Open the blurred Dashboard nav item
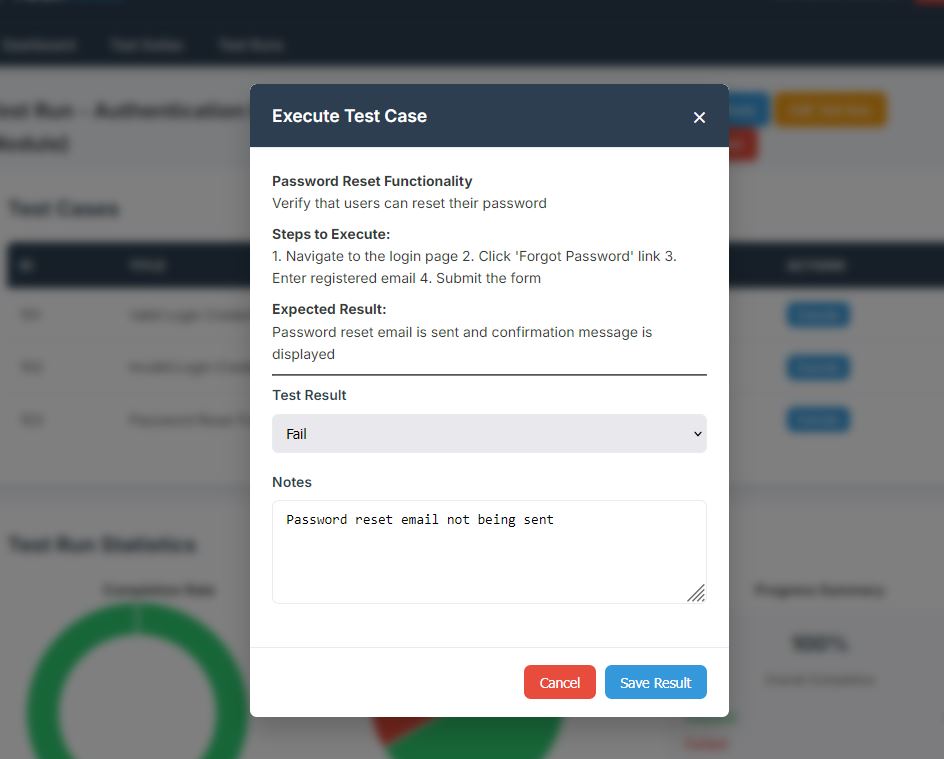 click(x=38, y=45)
